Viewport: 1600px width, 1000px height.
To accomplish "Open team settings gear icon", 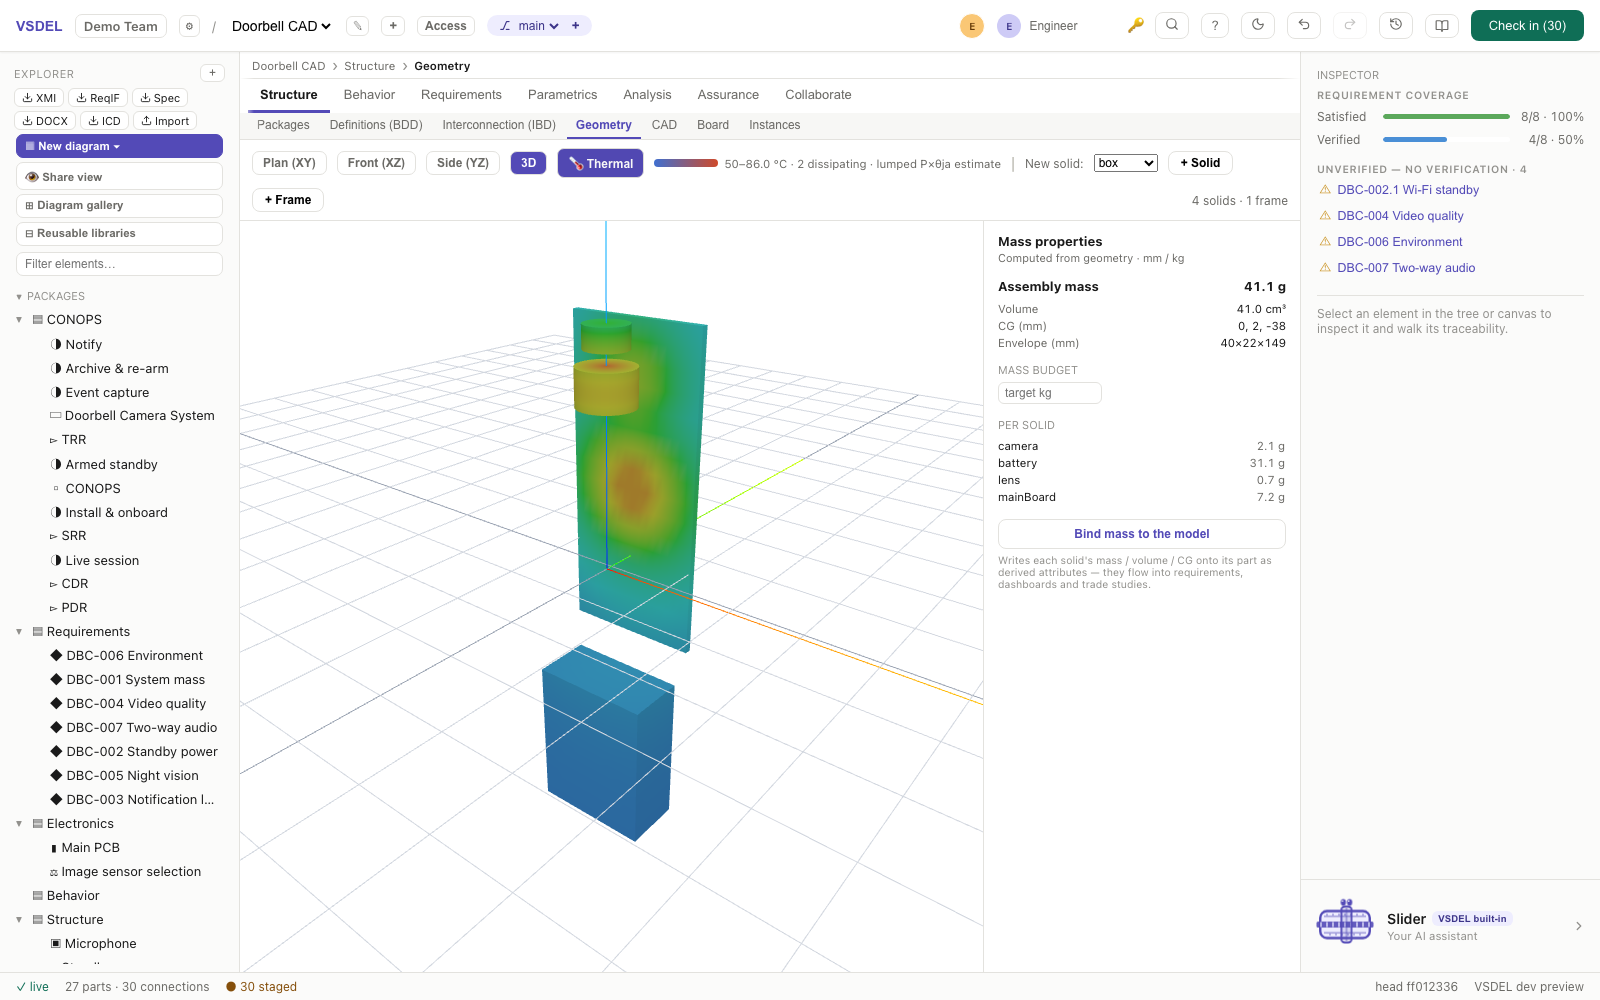I will (189, 26).
